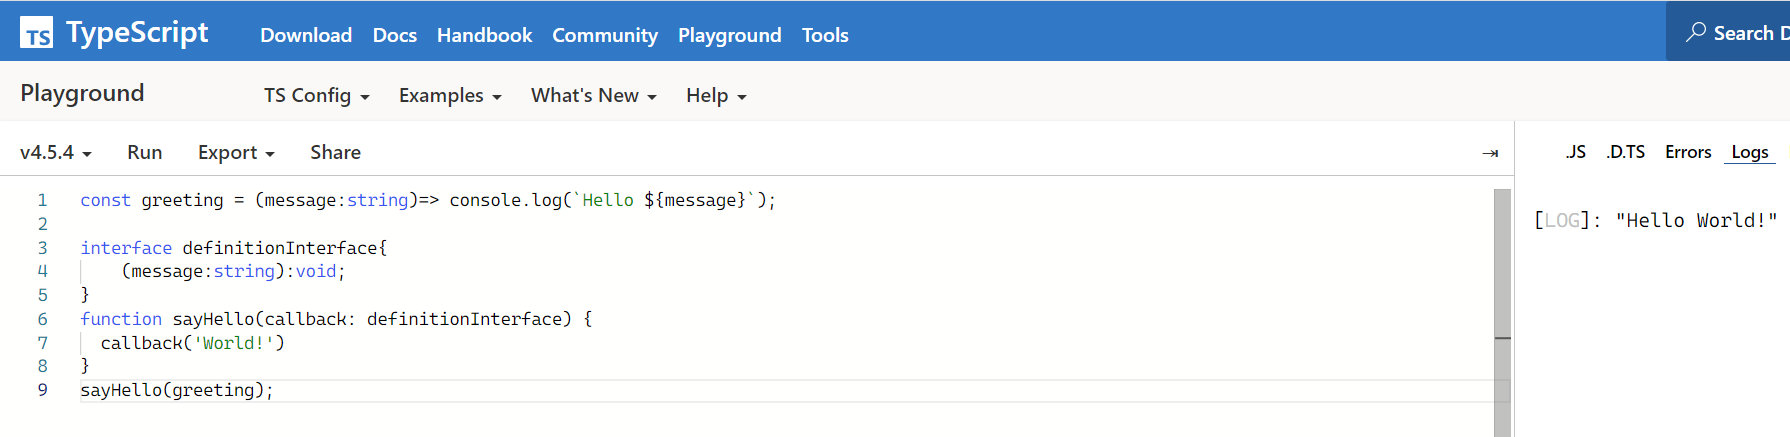Open the Community page link
The width and height of the screenshot is (1790, 437).
click(x=605, y=35)
